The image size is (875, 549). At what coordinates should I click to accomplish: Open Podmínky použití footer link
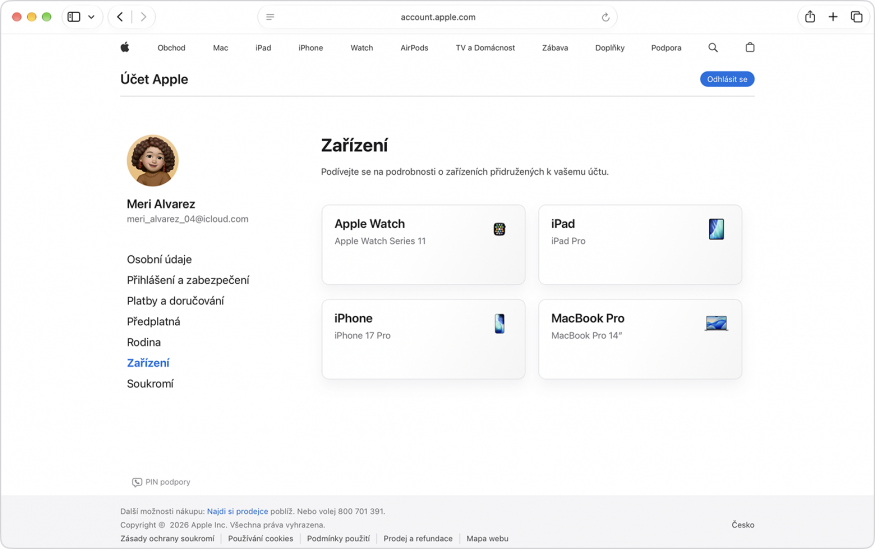(338, 538)
